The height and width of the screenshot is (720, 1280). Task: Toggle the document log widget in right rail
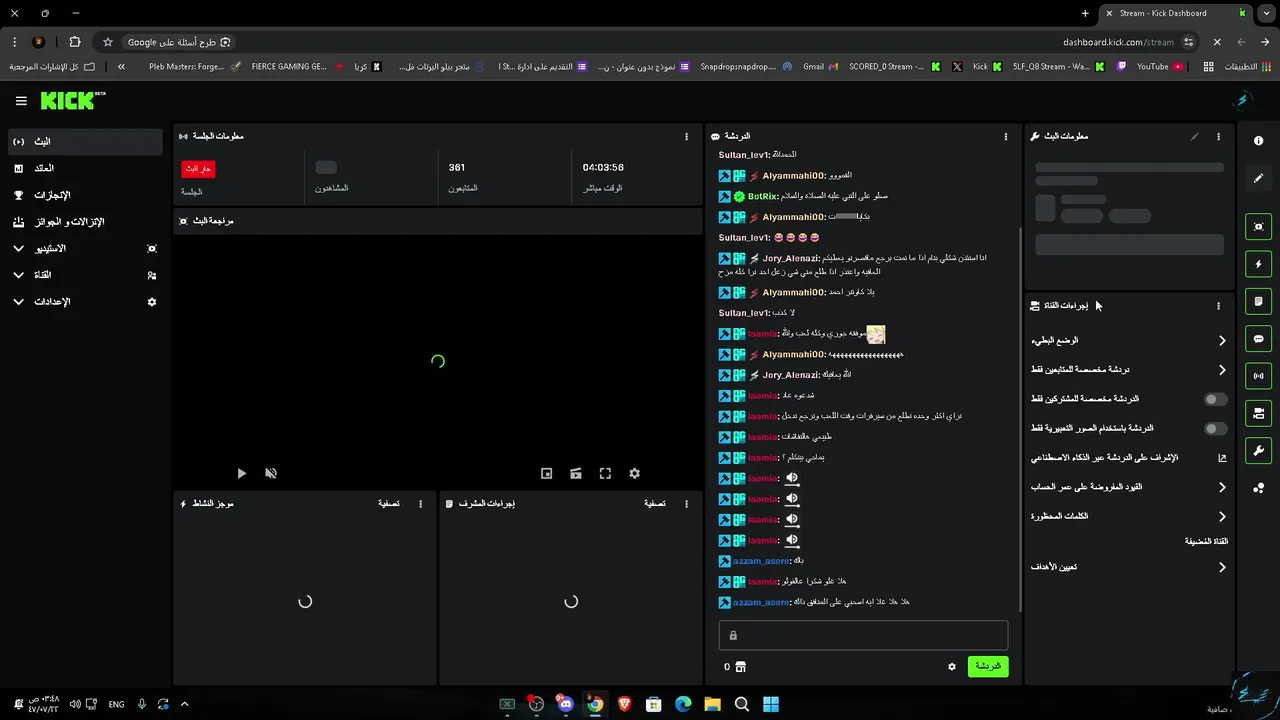[1258, 301]
